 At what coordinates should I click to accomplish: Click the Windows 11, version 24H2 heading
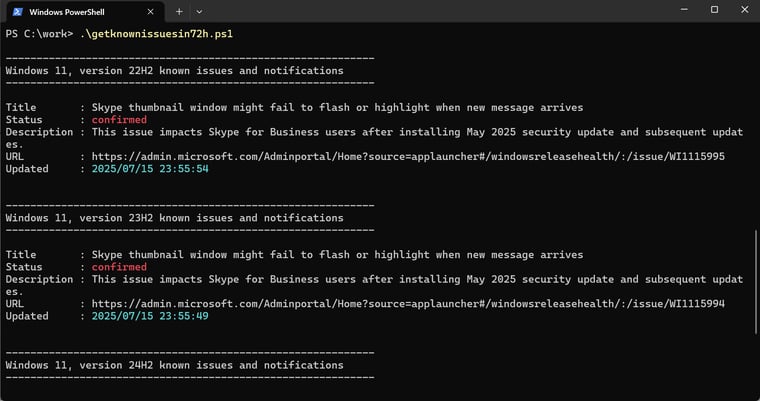pyautogui.click(x=174, y=365)
